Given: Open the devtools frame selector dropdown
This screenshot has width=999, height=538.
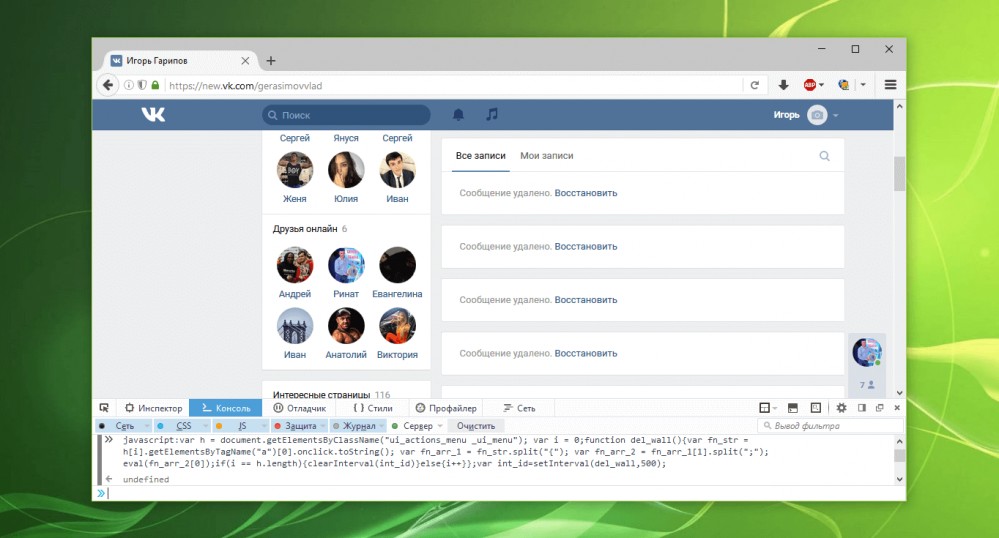Looking at the screenshot, I should pos(768,408).
